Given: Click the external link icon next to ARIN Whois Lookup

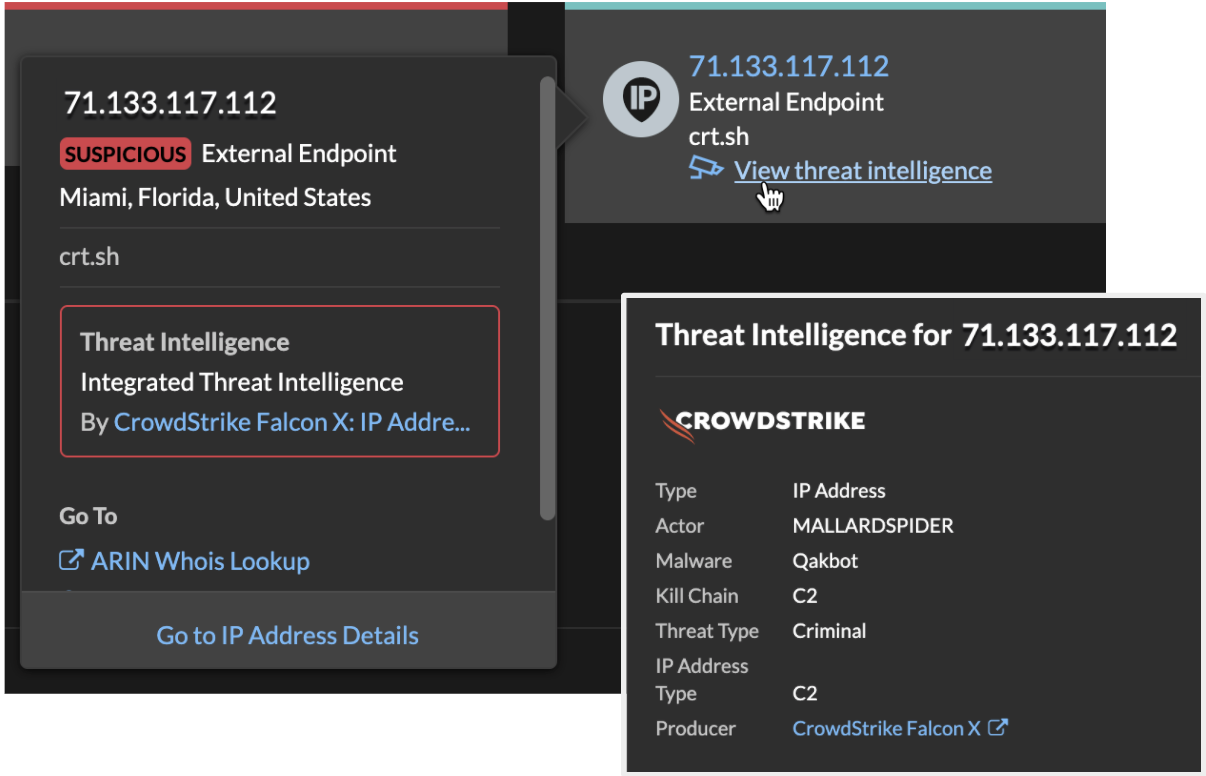Looking at the screenshot, I should coord(71,561).
